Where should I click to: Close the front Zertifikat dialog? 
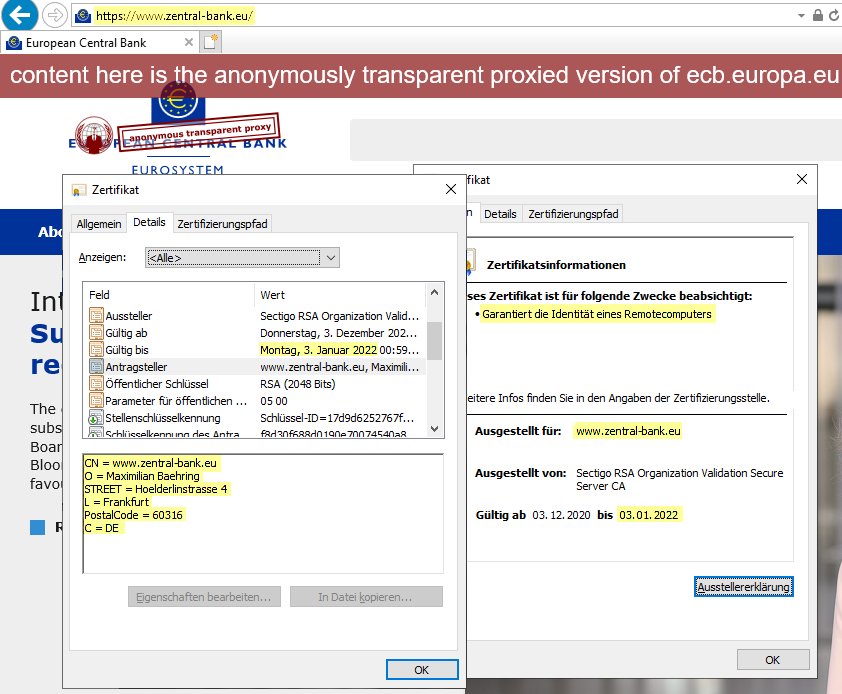click(451, 189)
